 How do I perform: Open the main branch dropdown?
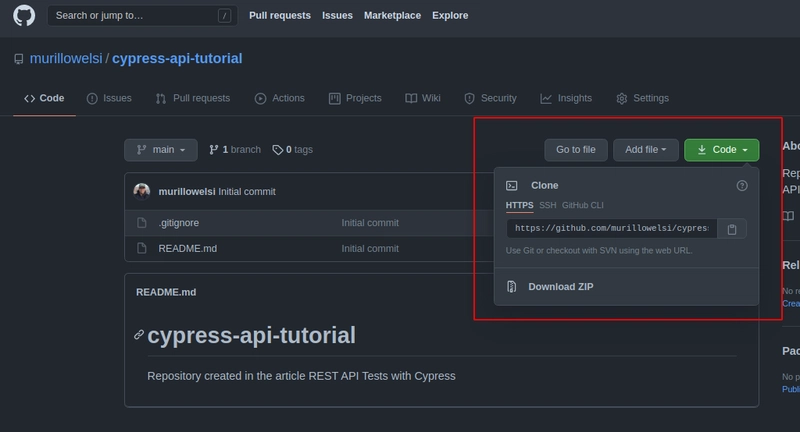[161, 150]
